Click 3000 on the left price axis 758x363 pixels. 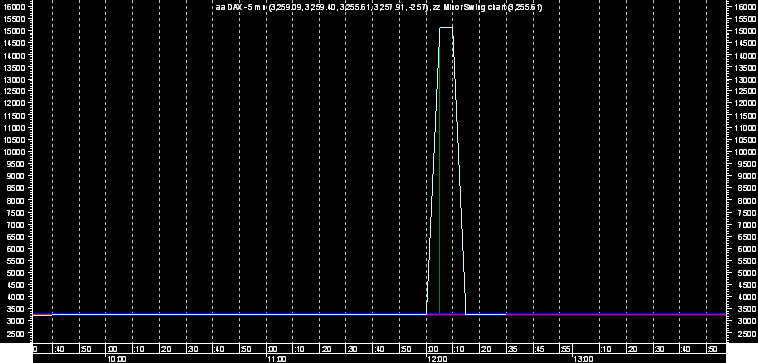point(15,321)
